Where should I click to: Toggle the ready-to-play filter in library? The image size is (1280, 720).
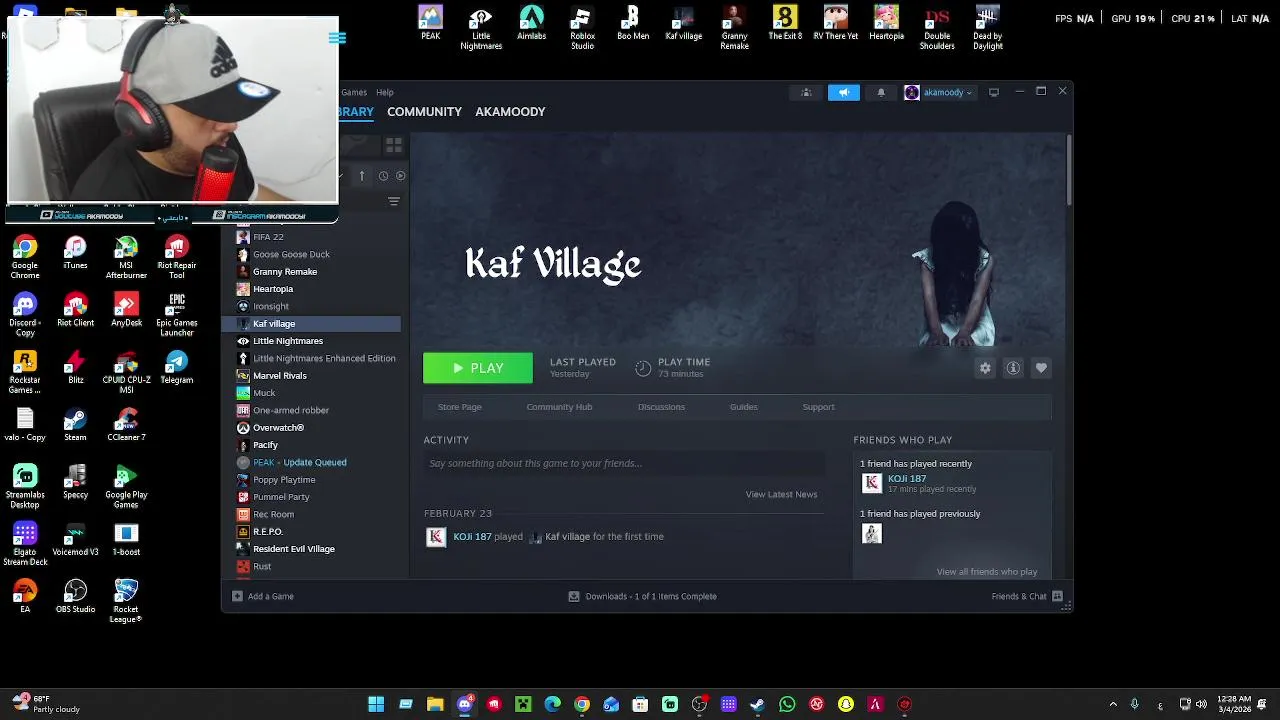(400, 176)
